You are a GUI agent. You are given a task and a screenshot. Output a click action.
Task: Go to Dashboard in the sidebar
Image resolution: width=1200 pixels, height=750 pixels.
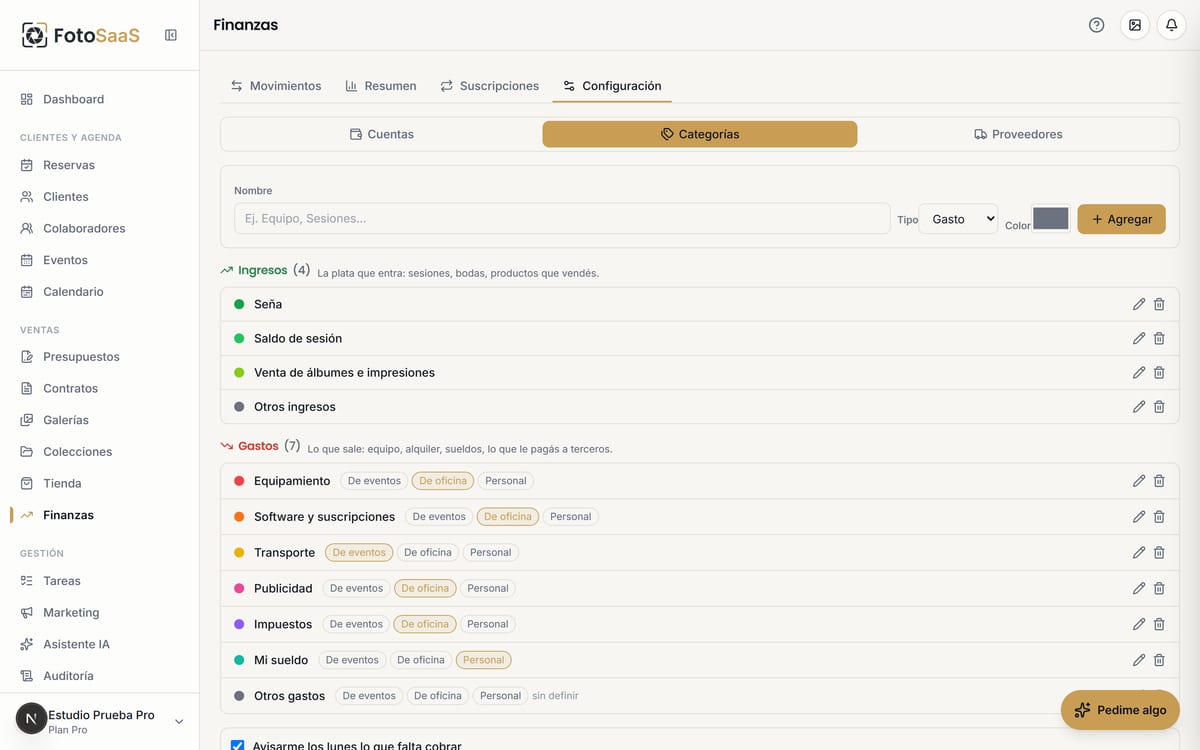[100, 99]
